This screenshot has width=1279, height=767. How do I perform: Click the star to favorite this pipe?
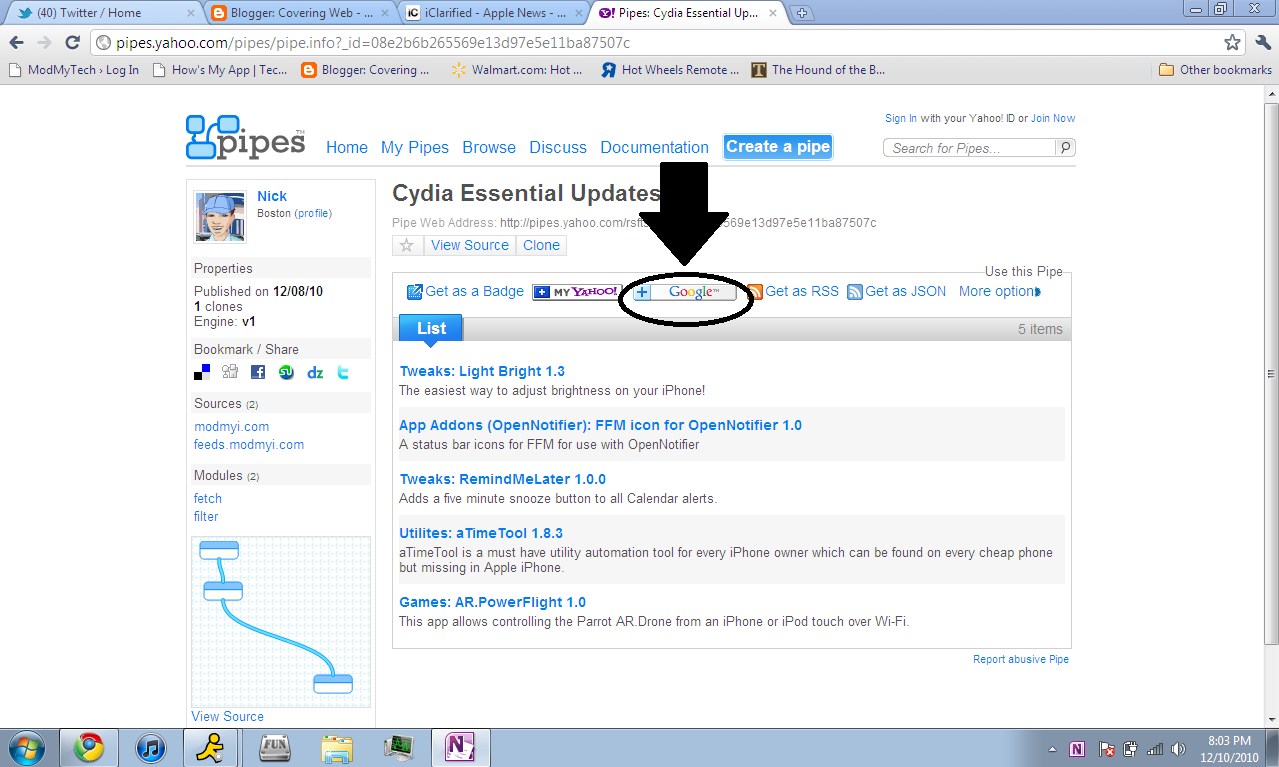point(407,245)
